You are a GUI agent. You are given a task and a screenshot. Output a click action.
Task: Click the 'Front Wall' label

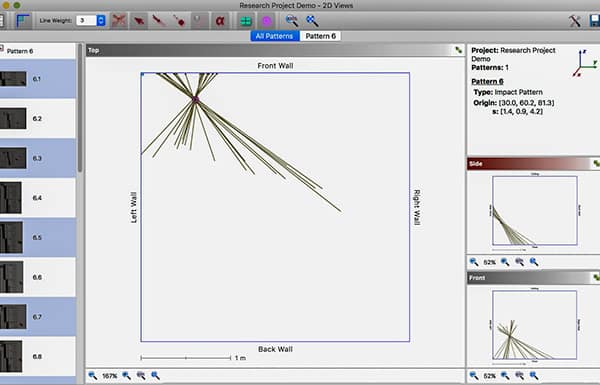[x=275, y=66]
